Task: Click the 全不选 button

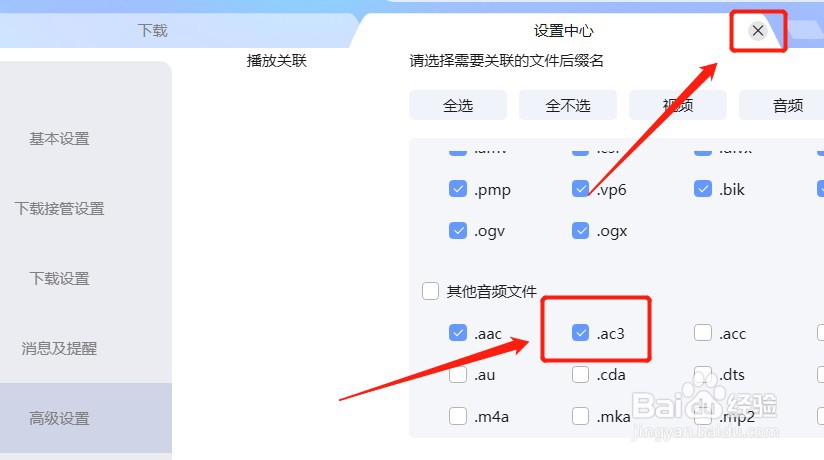Action: [x=568, y=105]
